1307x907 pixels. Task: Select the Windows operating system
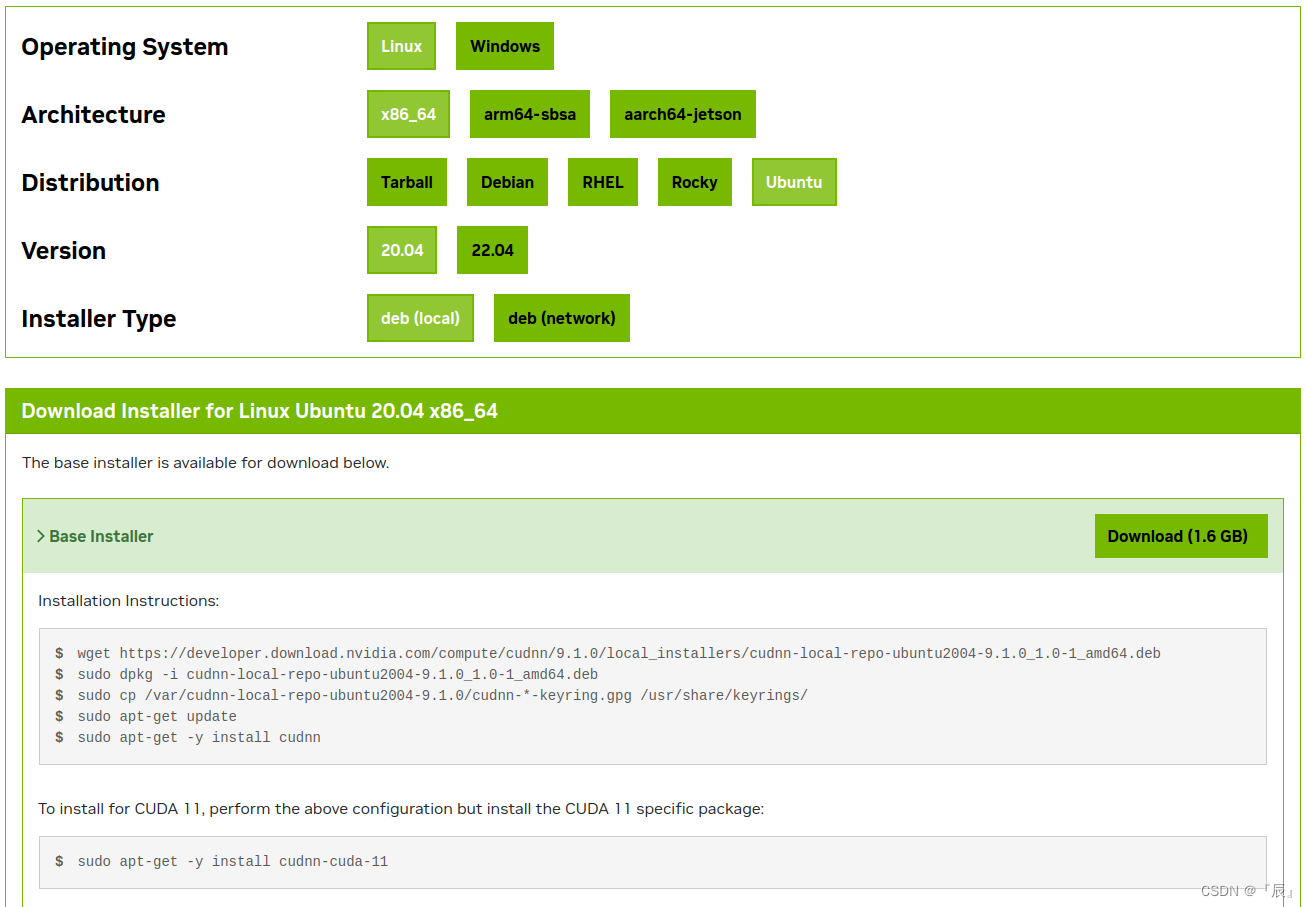504,45
